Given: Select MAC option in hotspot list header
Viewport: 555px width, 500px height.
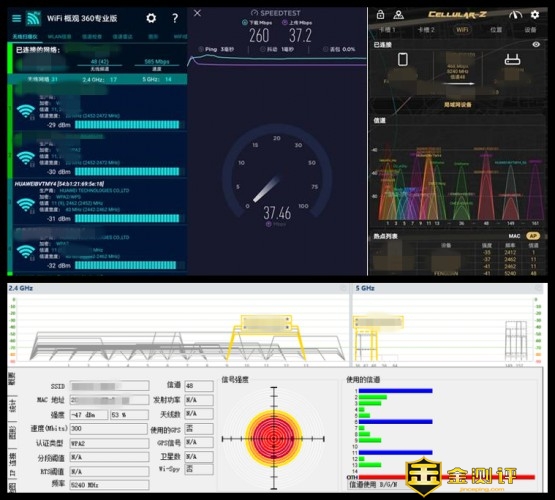Looking at the screenshot, I should click(514, 236).
